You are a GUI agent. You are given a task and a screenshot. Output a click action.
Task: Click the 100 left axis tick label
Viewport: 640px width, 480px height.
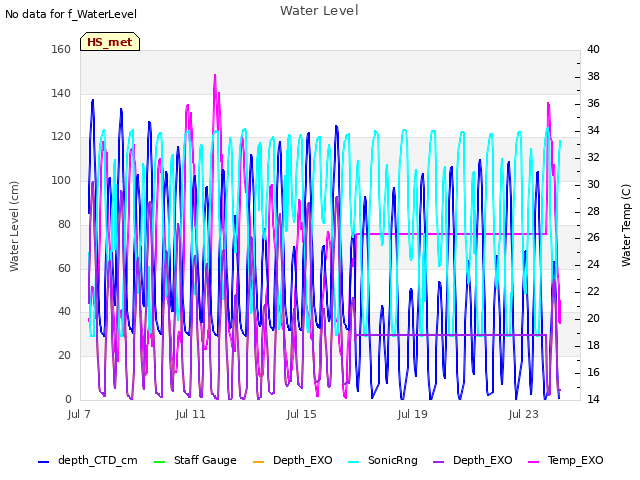click(61, 180)
